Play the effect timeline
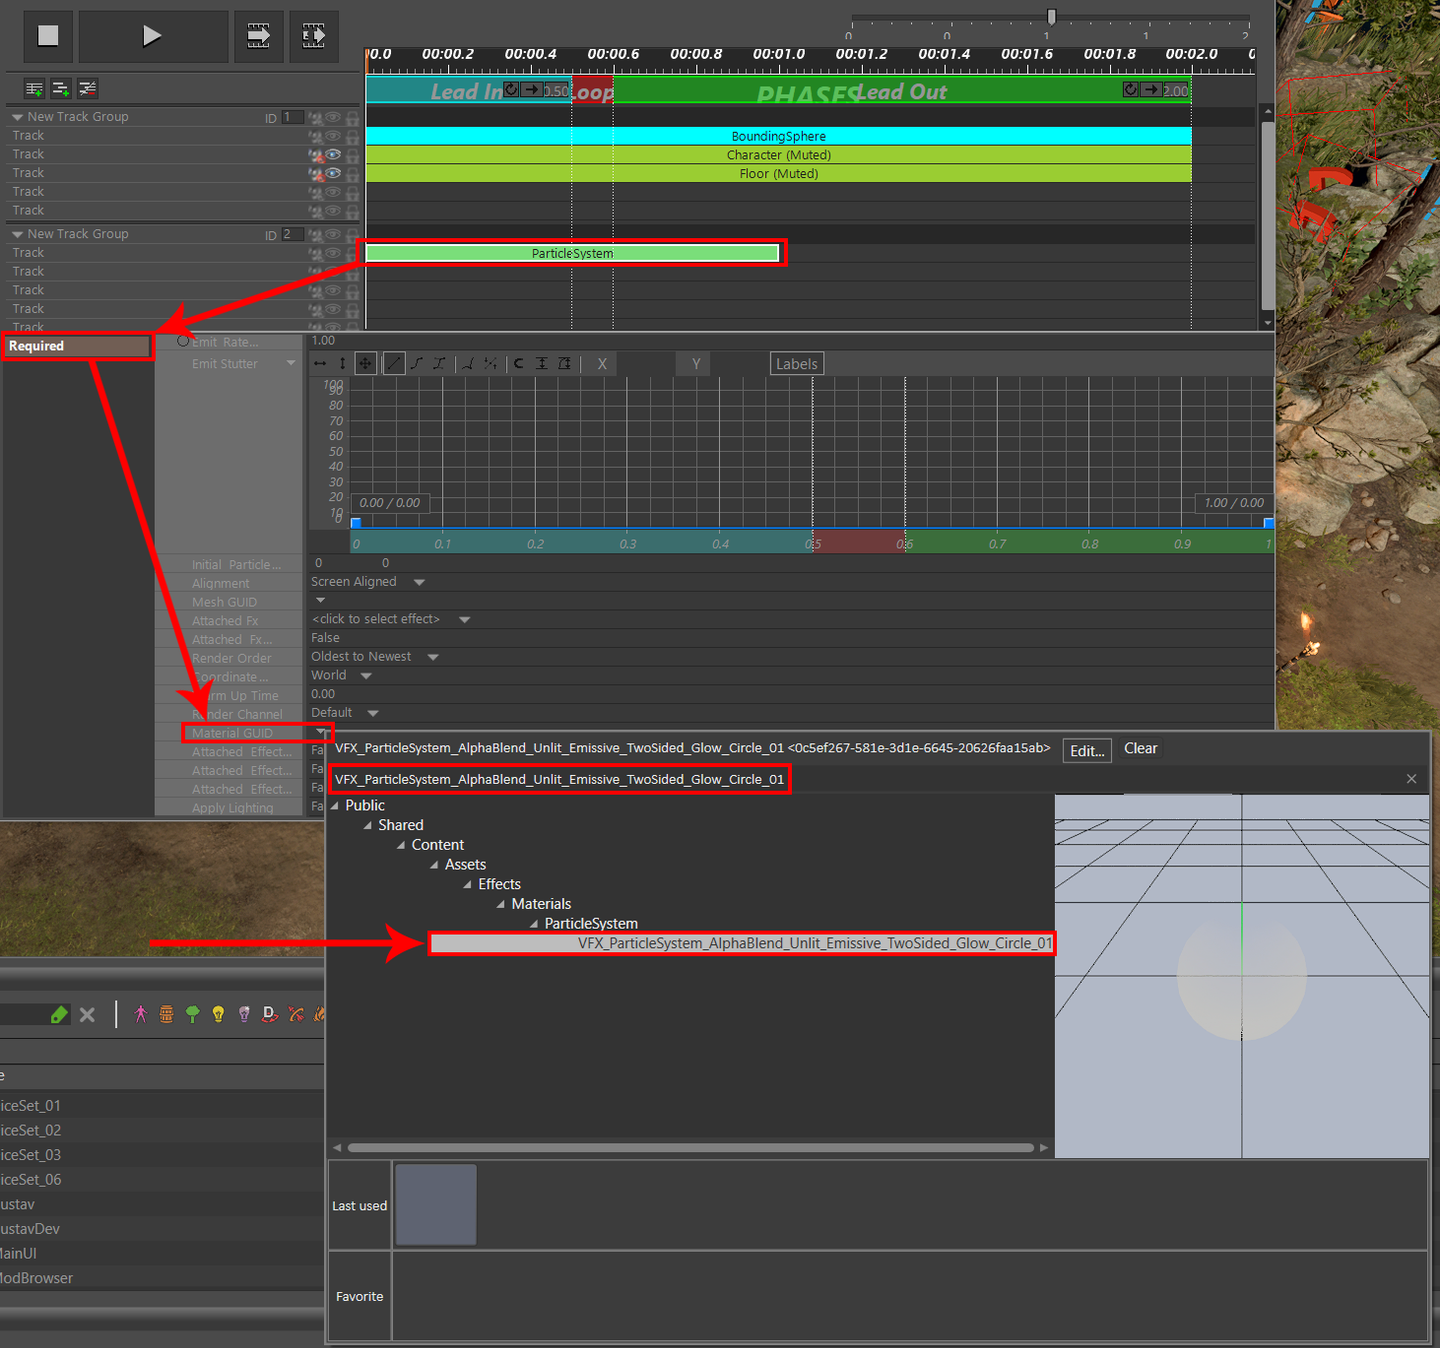 (153, 36)
